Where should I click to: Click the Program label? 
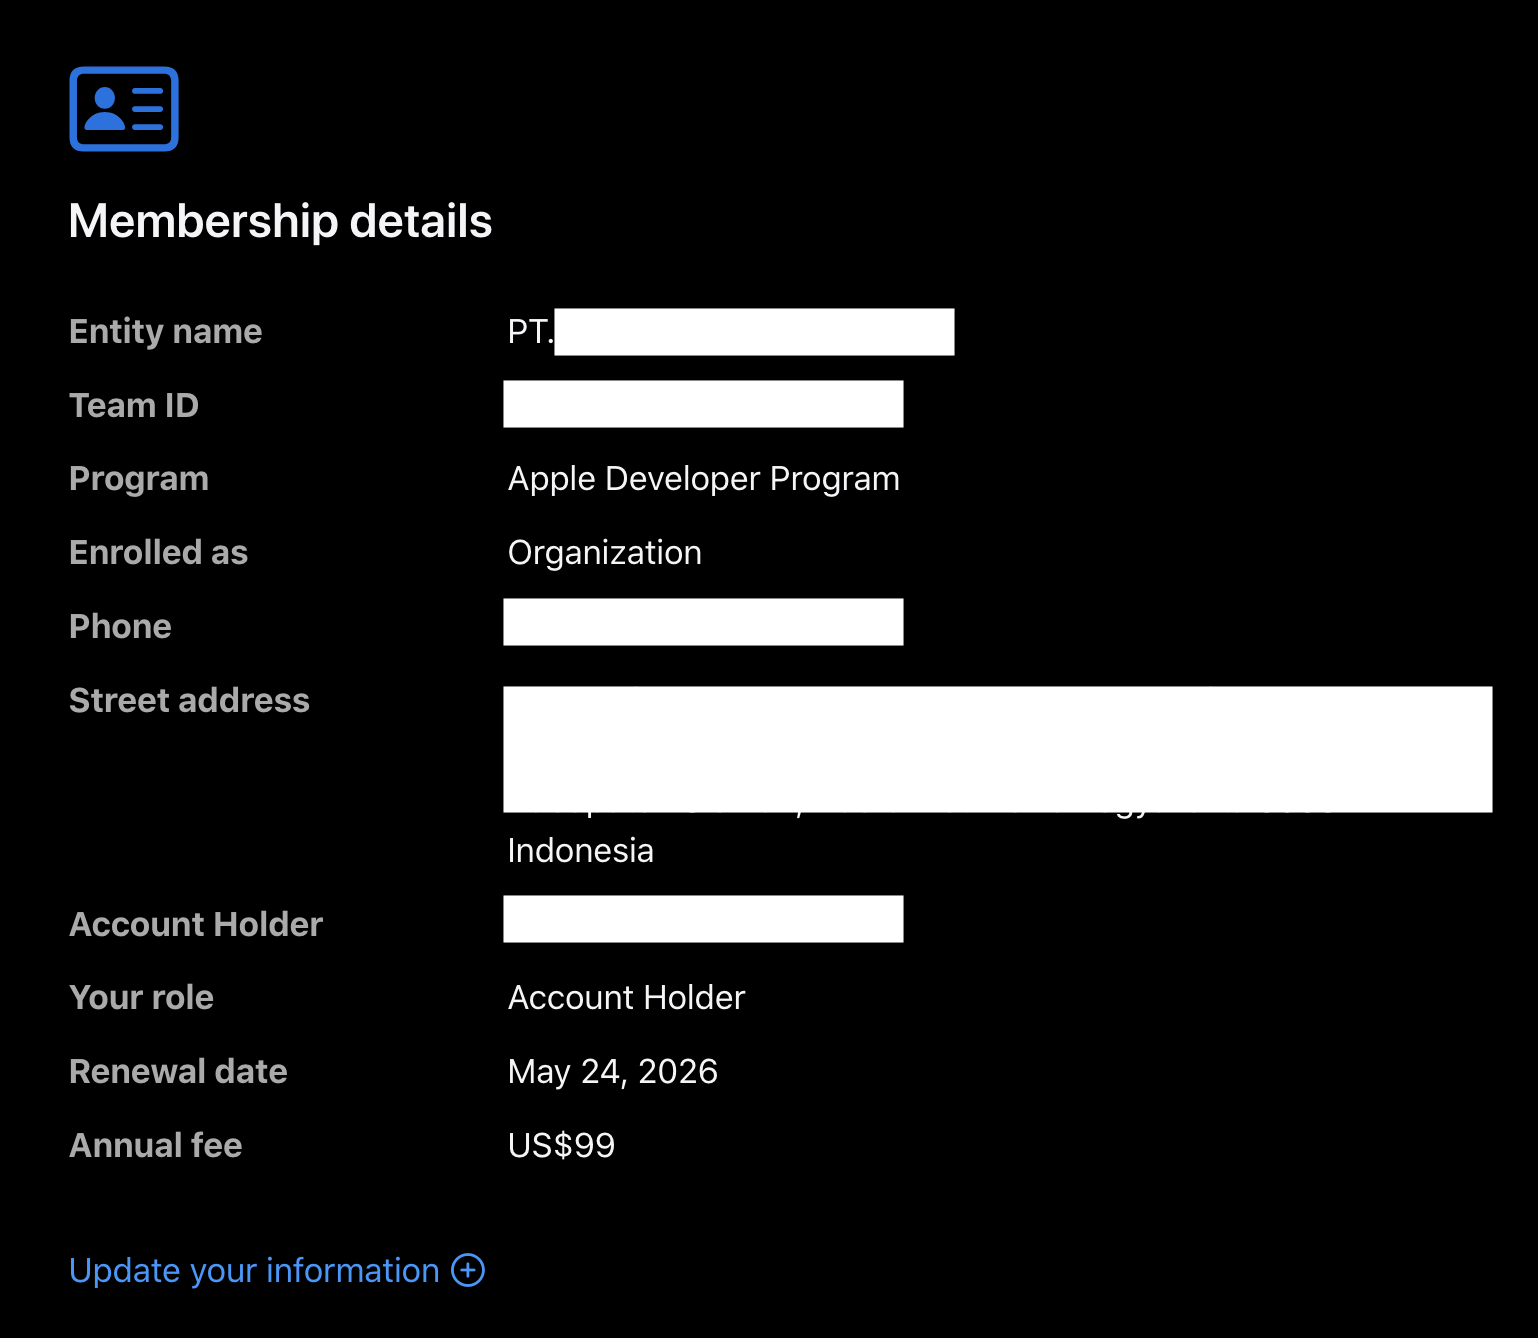coord(139,479)
